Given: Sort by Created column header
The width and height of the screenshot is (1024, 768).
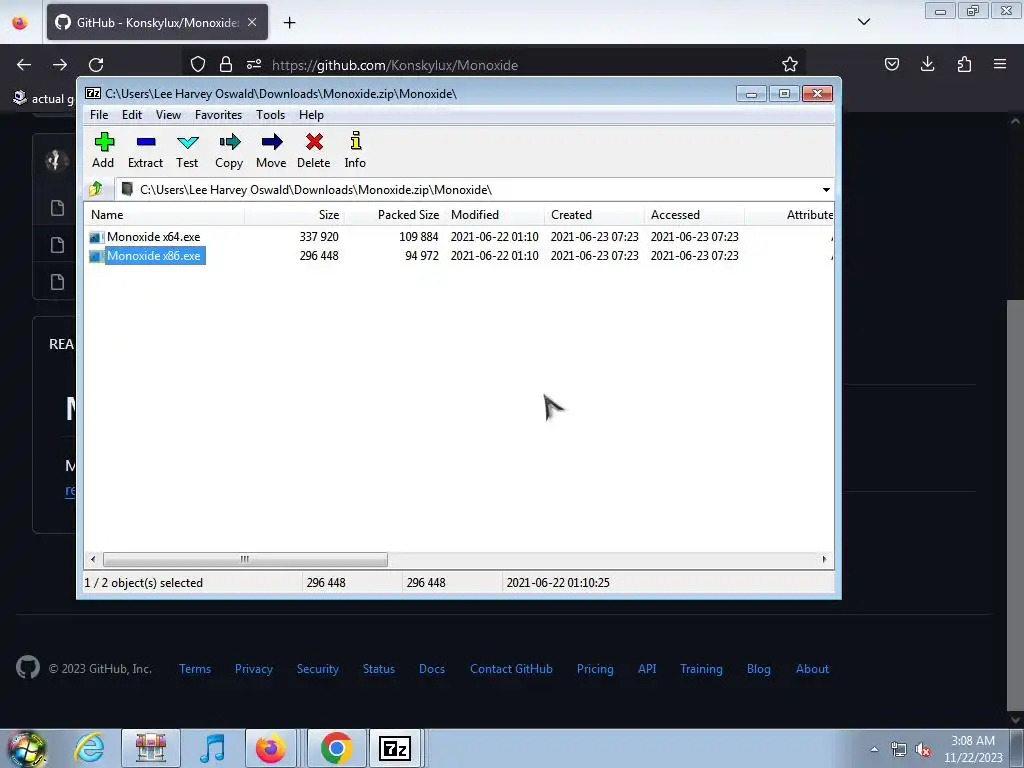Looking at the screenshot, I should pos(594,215).
